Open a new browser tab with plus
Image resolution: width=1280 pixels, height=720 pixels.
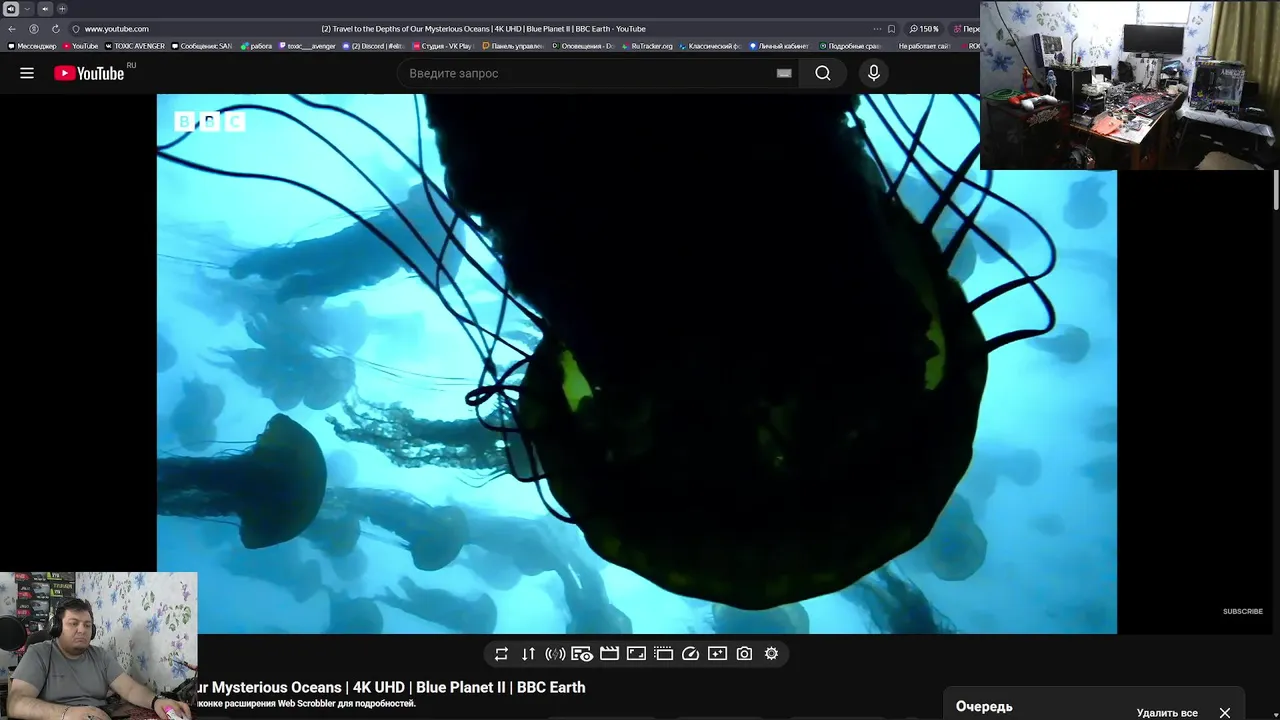(x=62, y=9)
